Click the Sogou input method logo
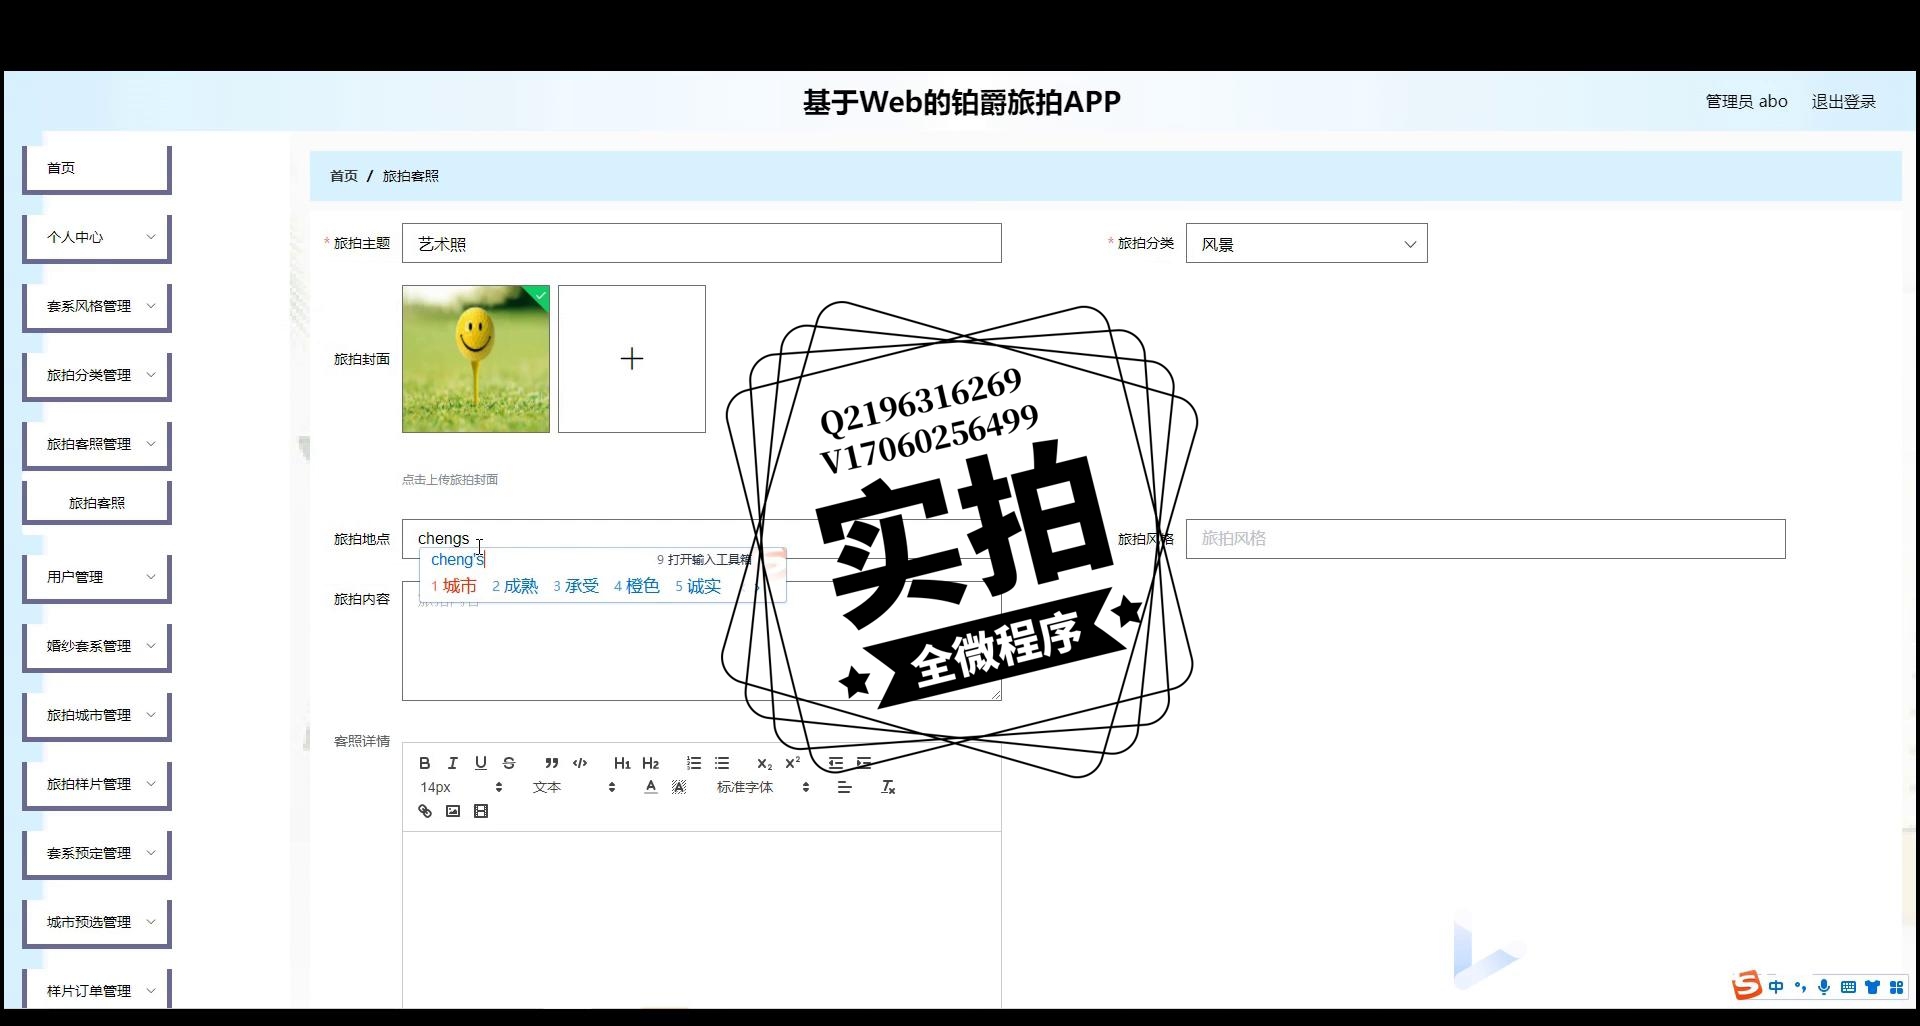Image resolution: width=1920 pixels, height=1026 pixels. 1747,986
